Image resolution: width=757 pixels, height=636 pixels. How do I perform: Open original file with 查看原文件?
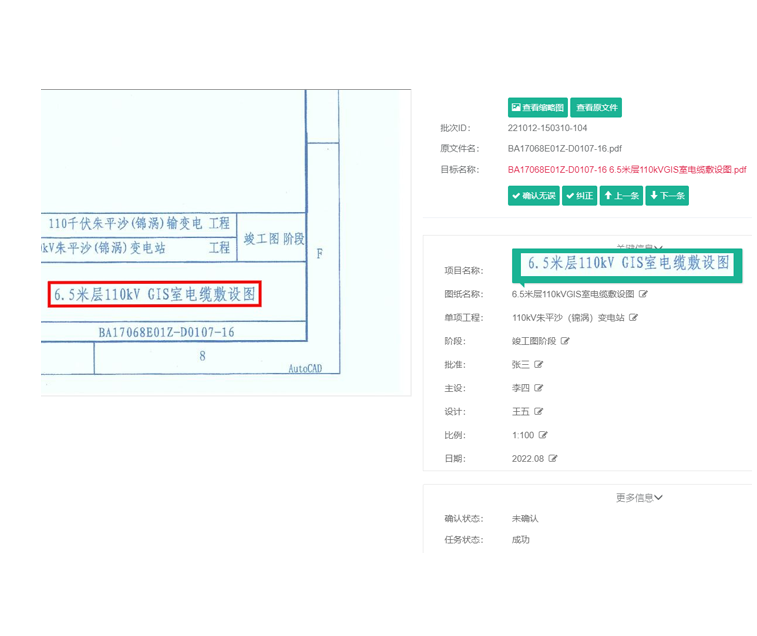[x=597, y=107]
